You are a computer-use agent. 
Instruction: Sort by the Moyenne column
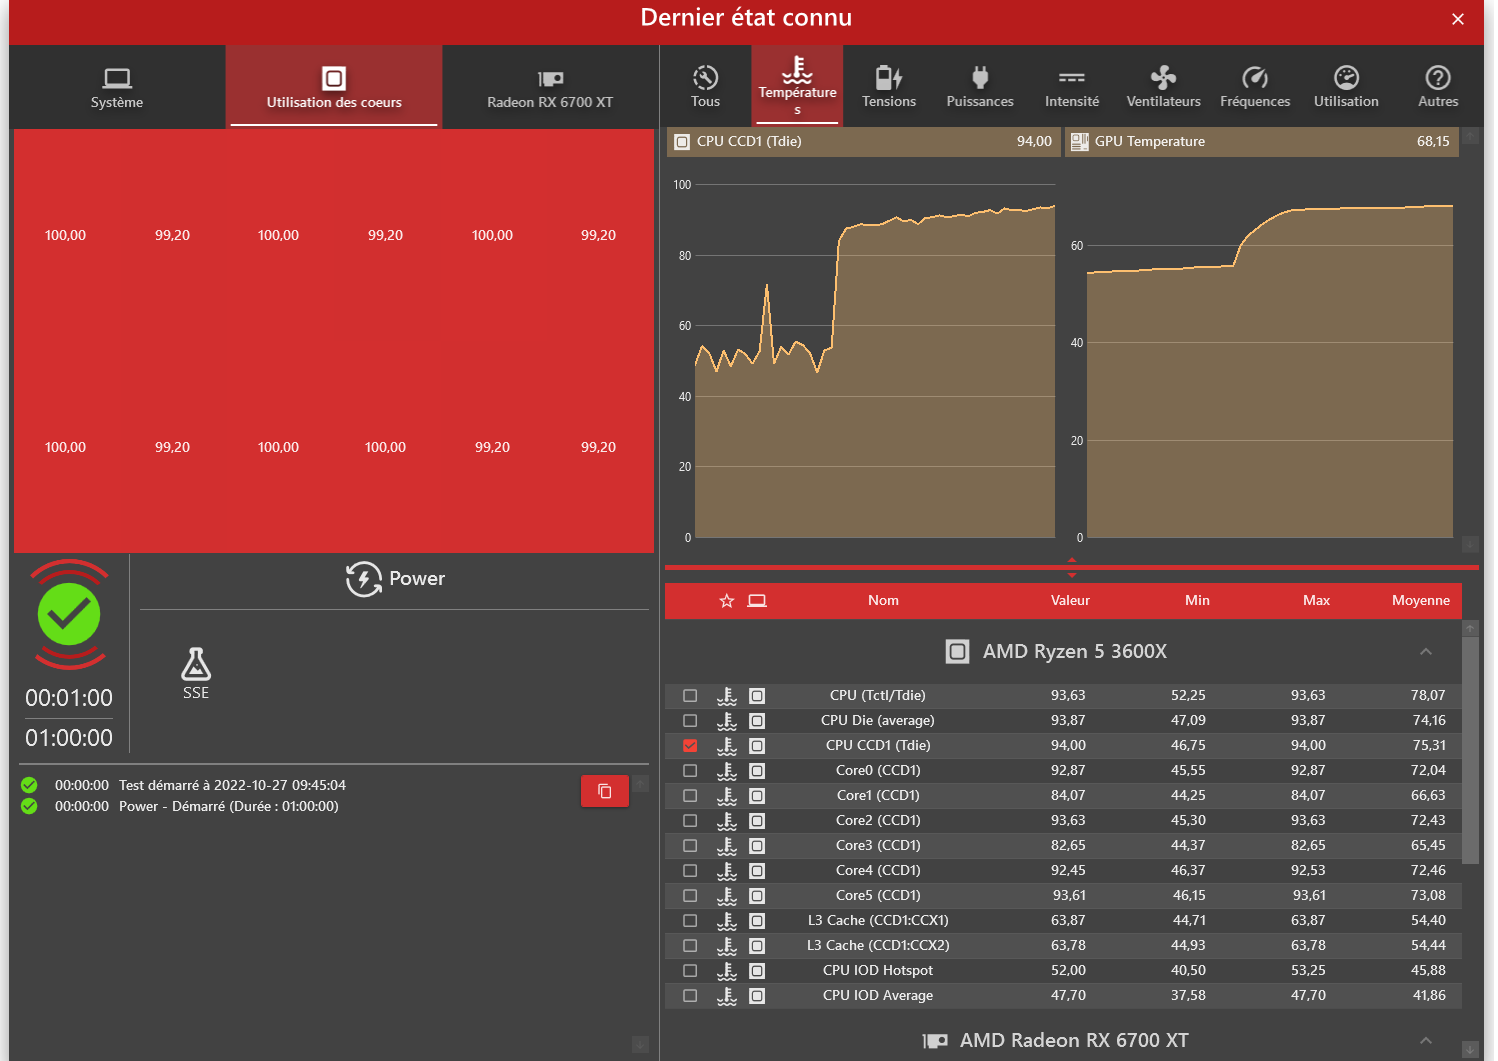[x=1421, y=601]
